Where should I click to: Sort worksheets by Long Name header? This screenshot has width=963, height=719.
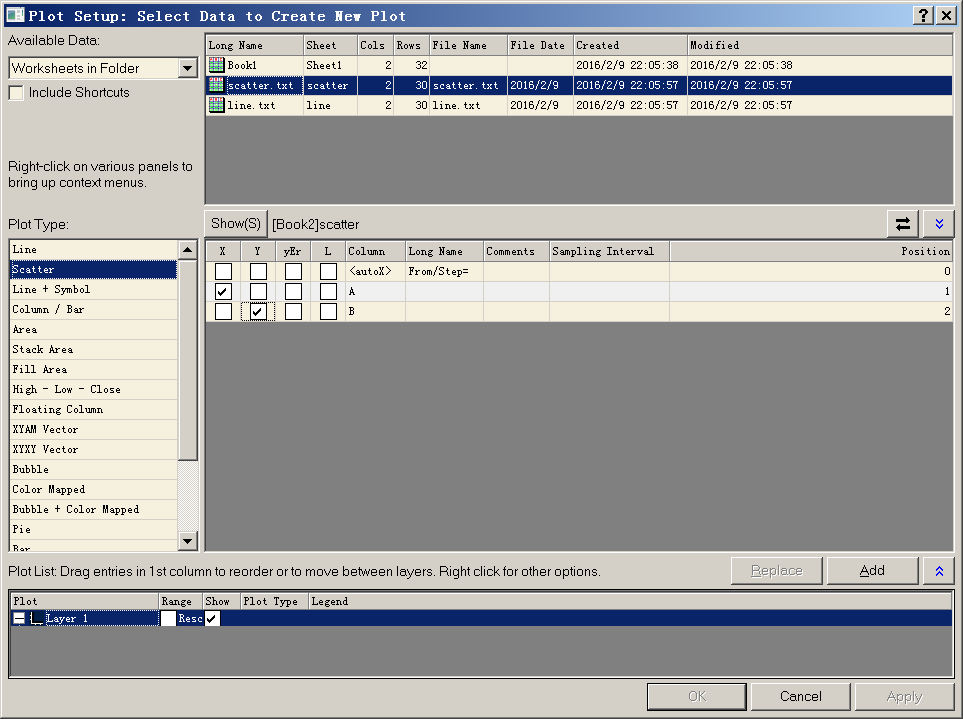254,45
